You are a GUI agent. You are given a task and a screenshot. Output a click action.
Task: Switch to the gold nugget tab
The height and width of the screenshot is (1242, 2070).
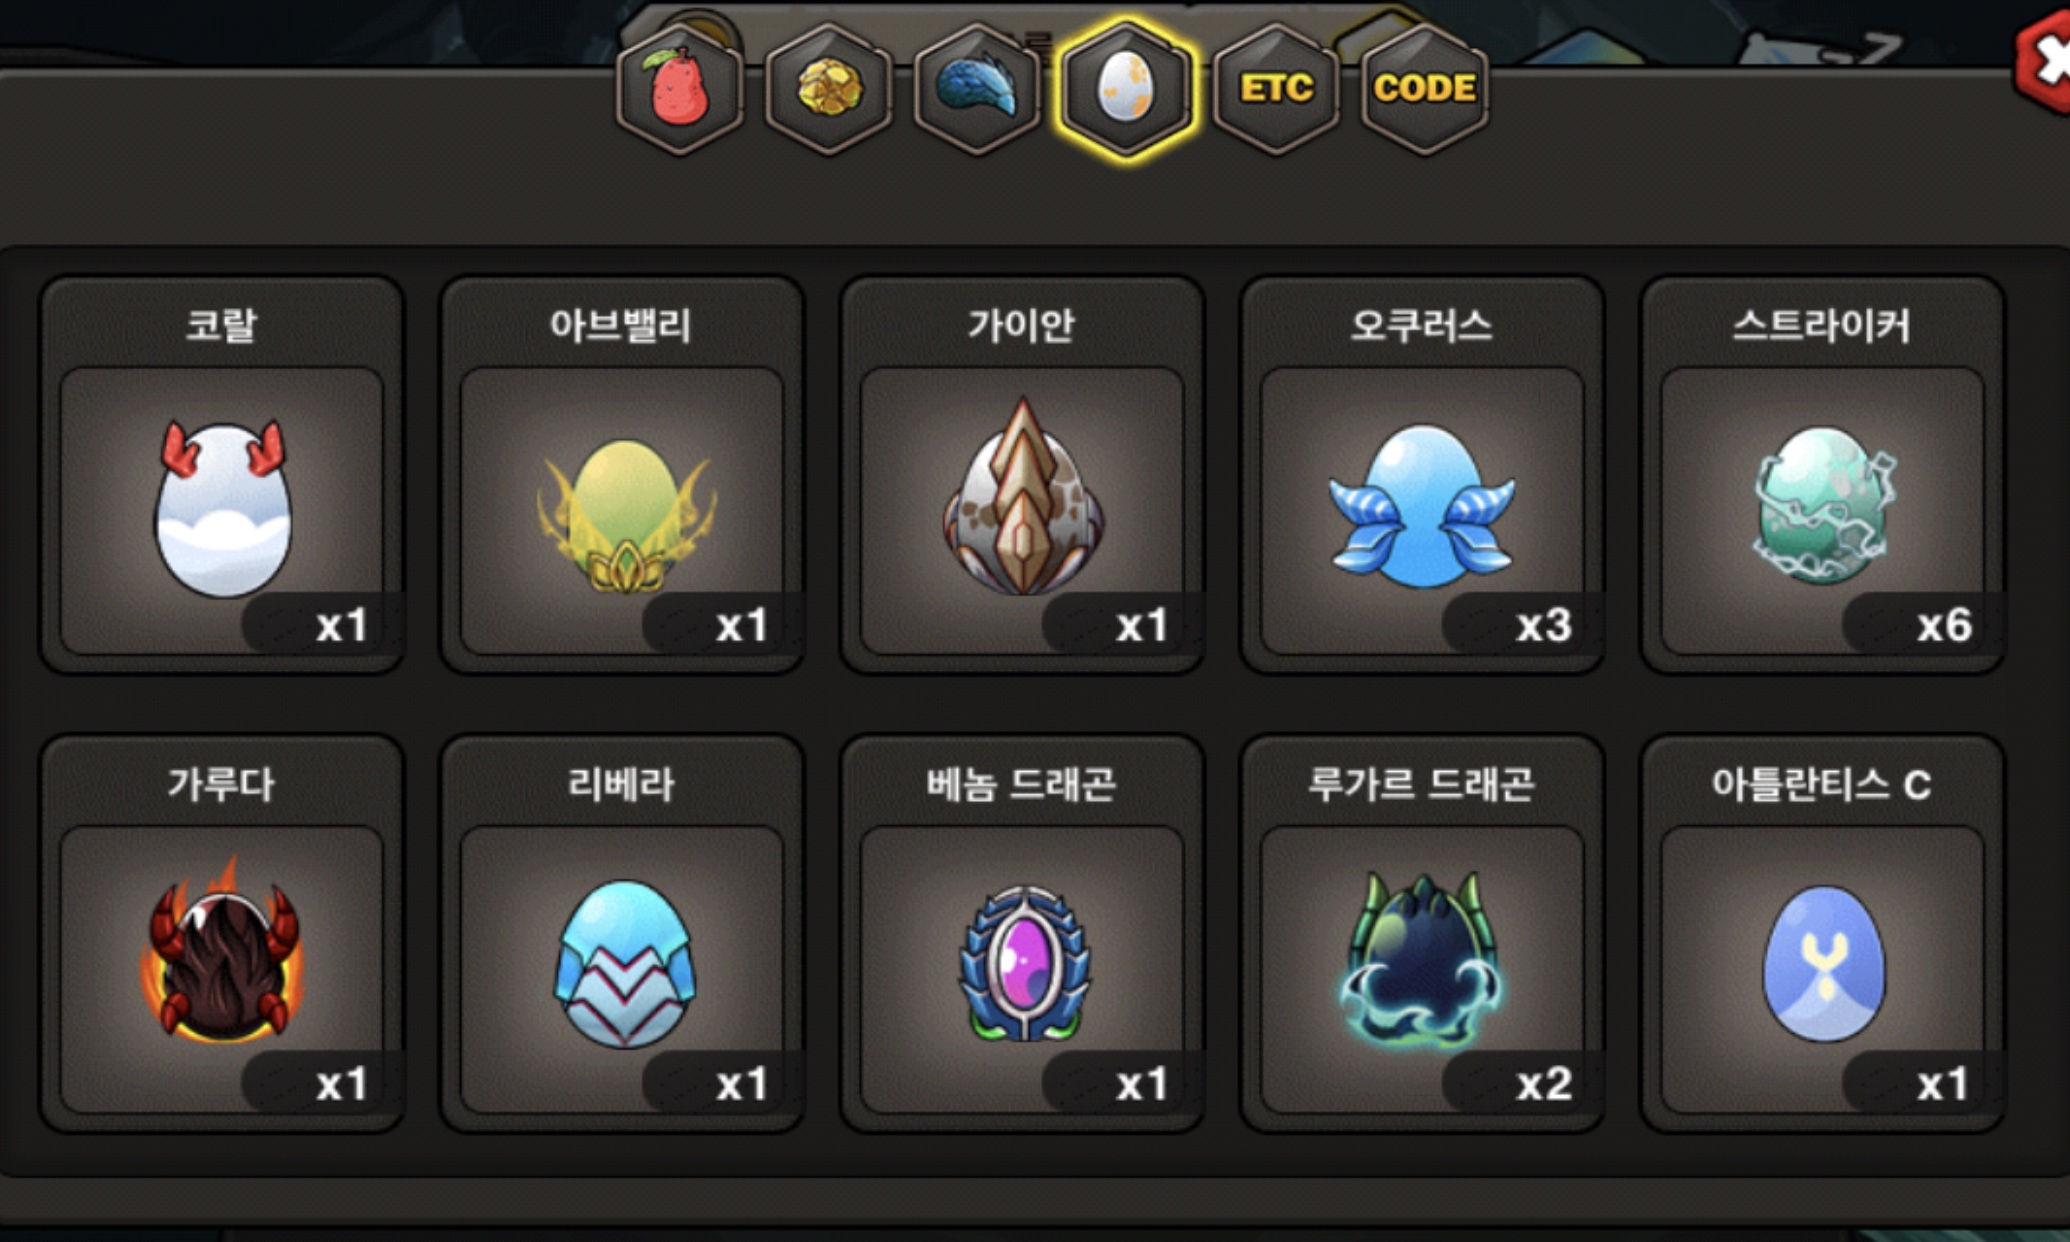click(x=829, y=90)
